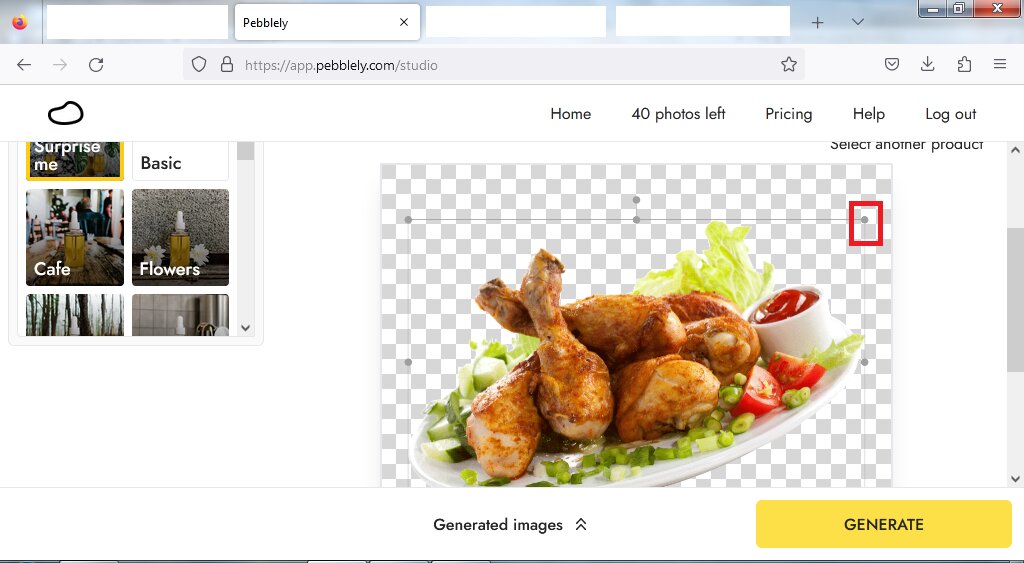This screenshot has width=1024, height=563.
Task: Click the page vertical scrollbar thumb
Action: tap(1015, 300)
